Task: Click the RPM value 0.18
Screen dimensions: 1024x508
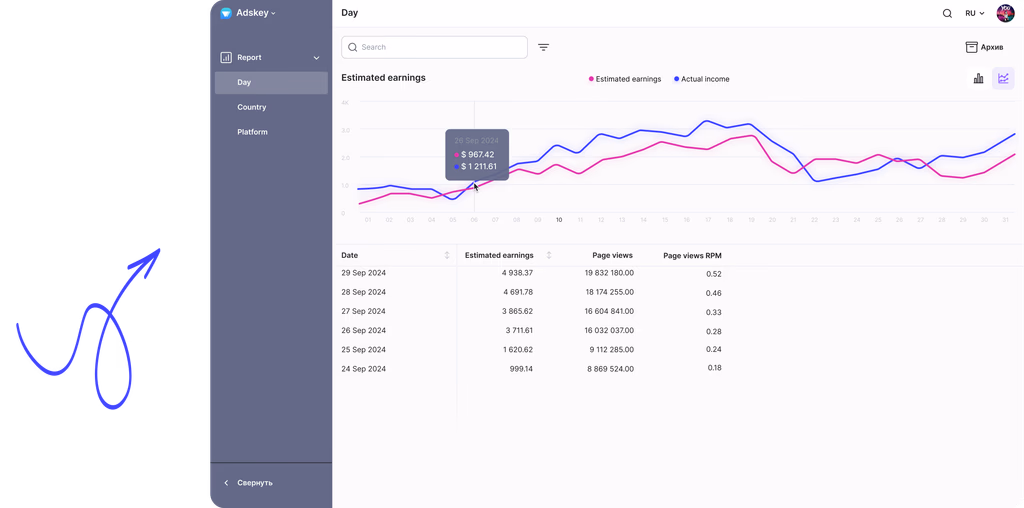Action: 714,368
